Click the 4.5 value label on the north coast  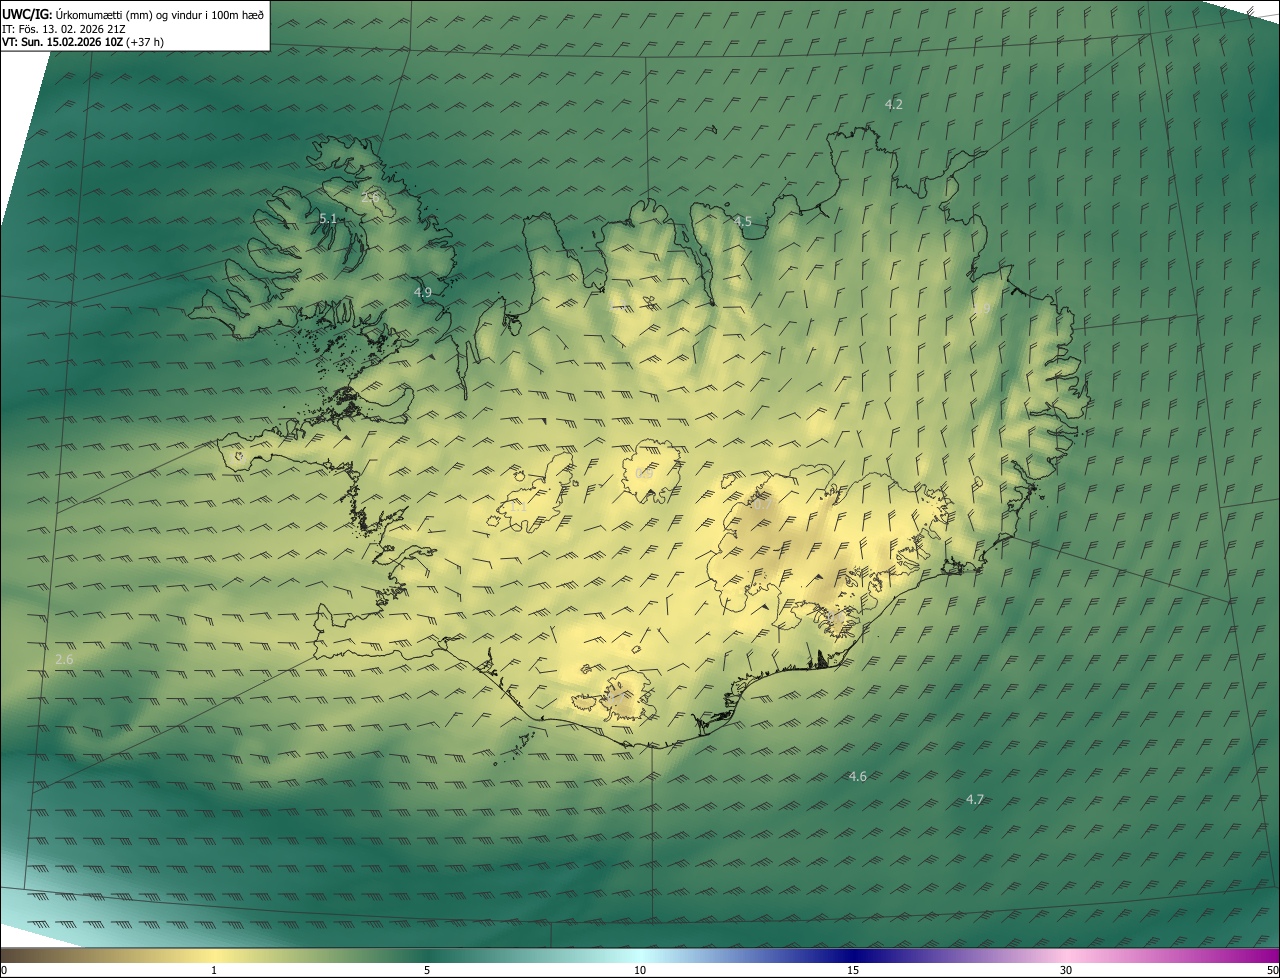tap(743, 221)
